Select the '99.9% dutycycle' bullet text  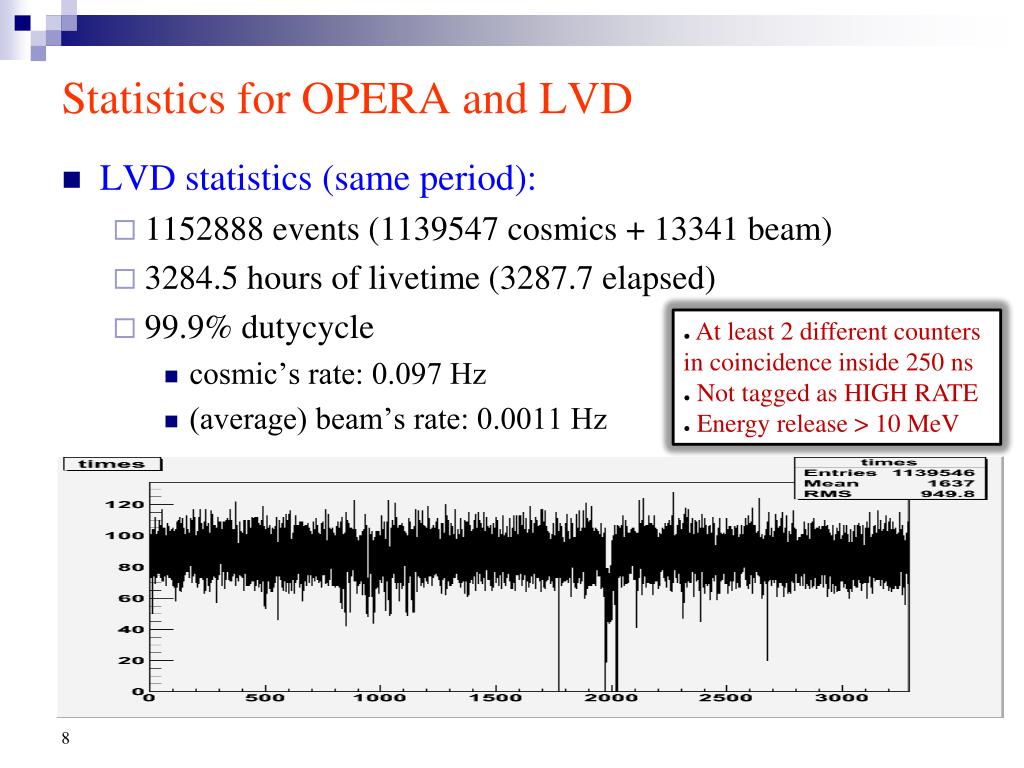(x=259, y=327)
